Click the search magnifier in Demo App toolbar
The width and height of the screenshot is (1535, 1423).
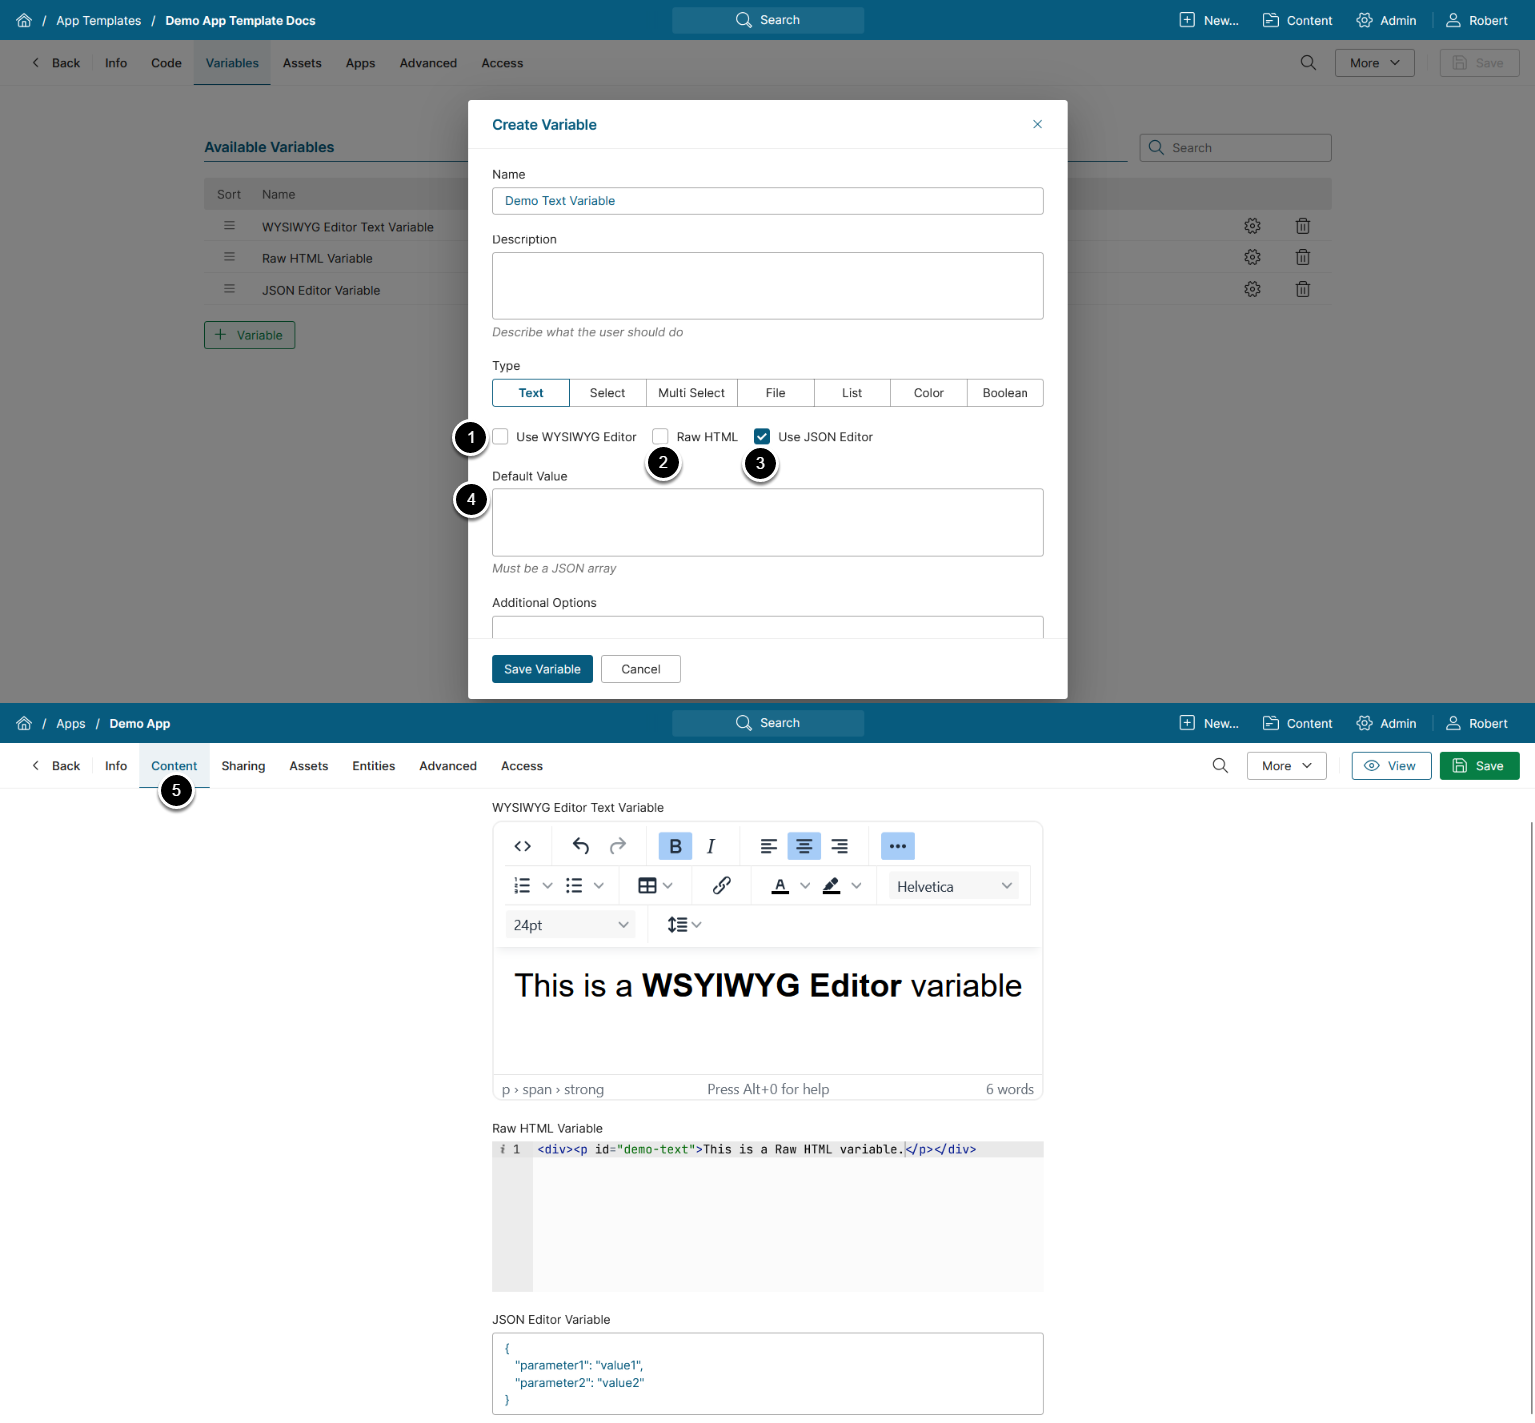(1220, 766)
